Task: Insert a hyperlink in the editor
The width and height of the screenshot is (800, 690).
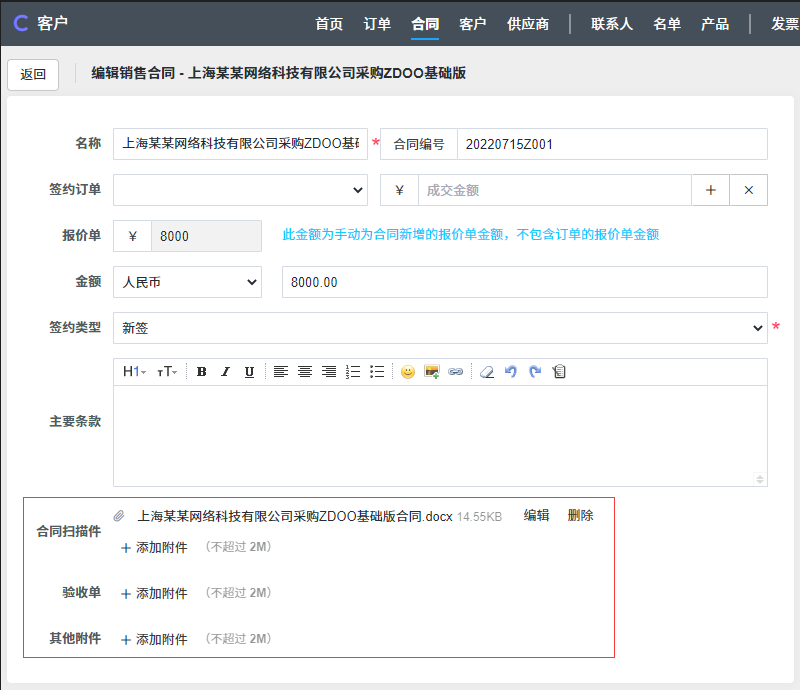Action: 456,372
